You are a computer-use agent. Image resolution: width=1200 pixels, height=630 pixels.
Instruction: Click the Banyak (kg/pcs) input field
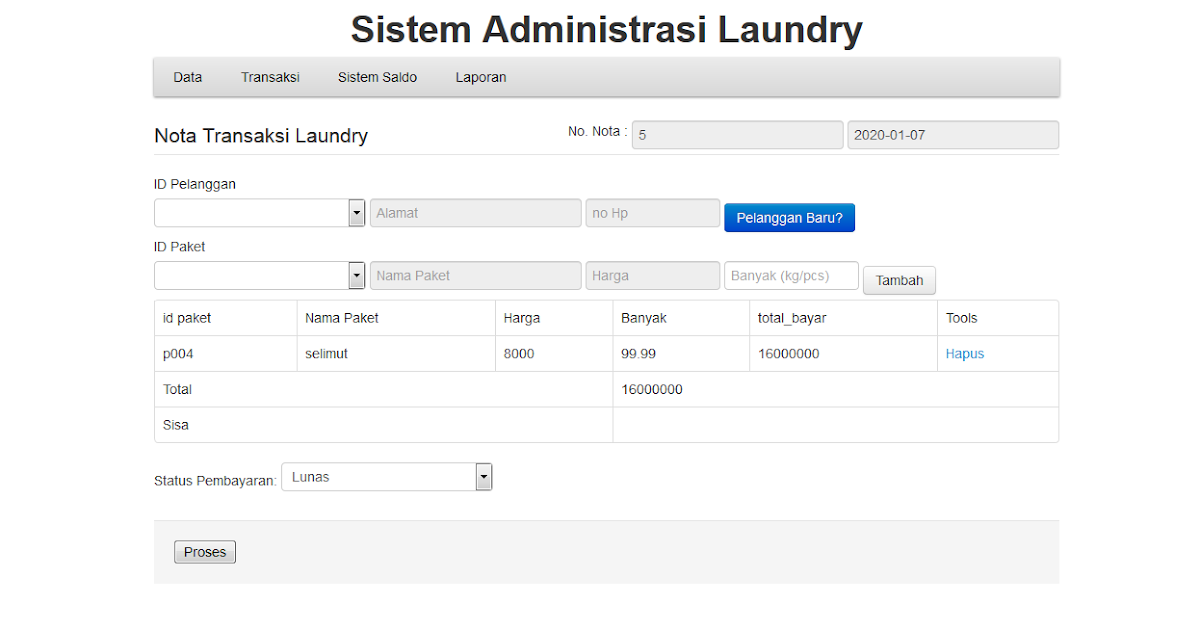click(x=790, y=275)
